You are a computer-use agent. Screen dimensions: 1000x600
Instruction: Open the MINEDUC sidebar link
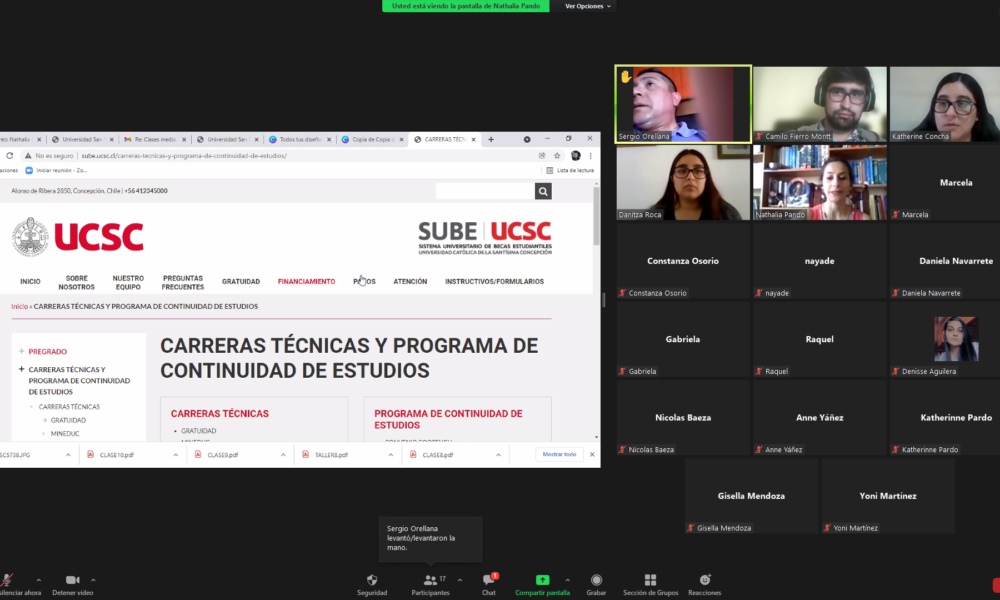pyautogui.click(x=65, y=434)
